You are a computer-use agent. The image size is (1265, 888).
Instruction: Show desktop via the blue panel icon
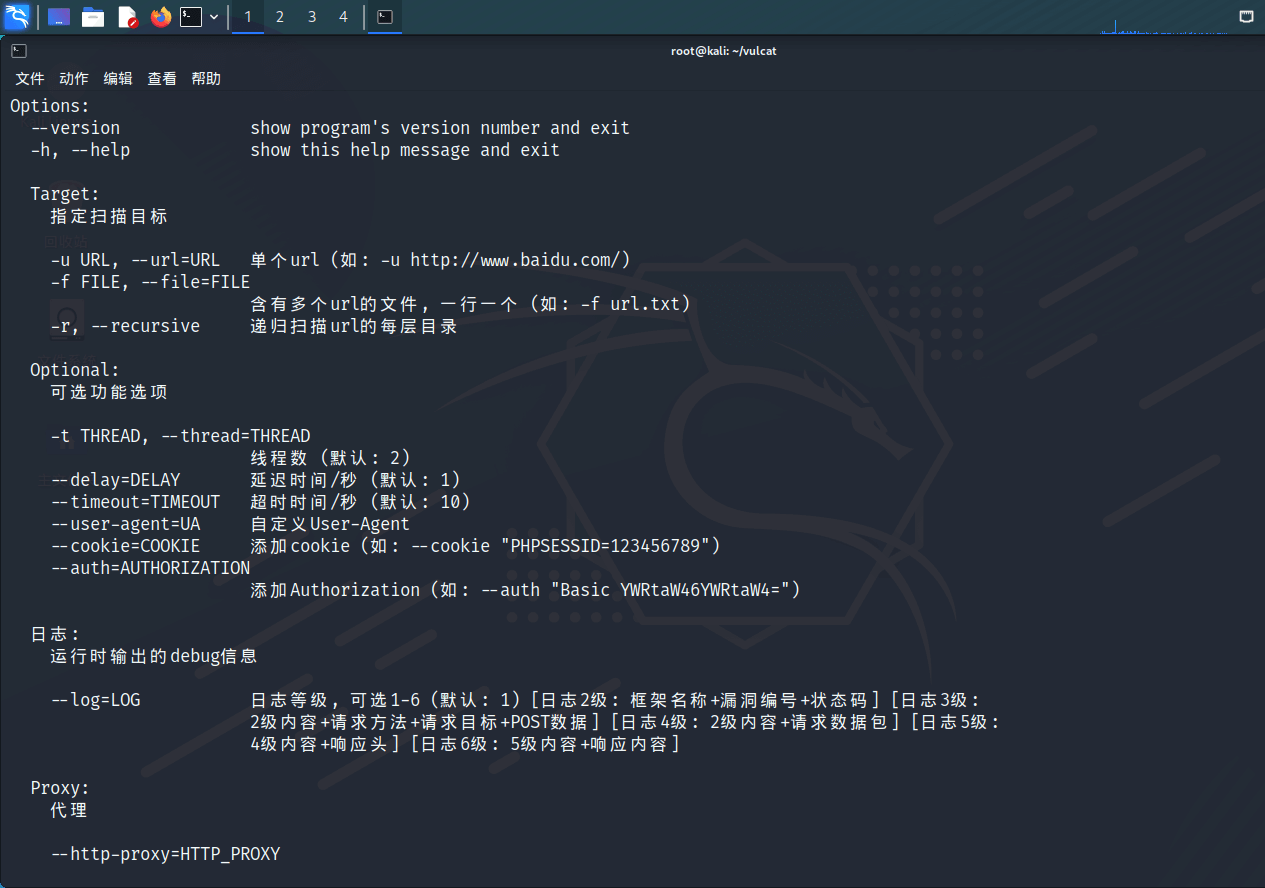59,17
